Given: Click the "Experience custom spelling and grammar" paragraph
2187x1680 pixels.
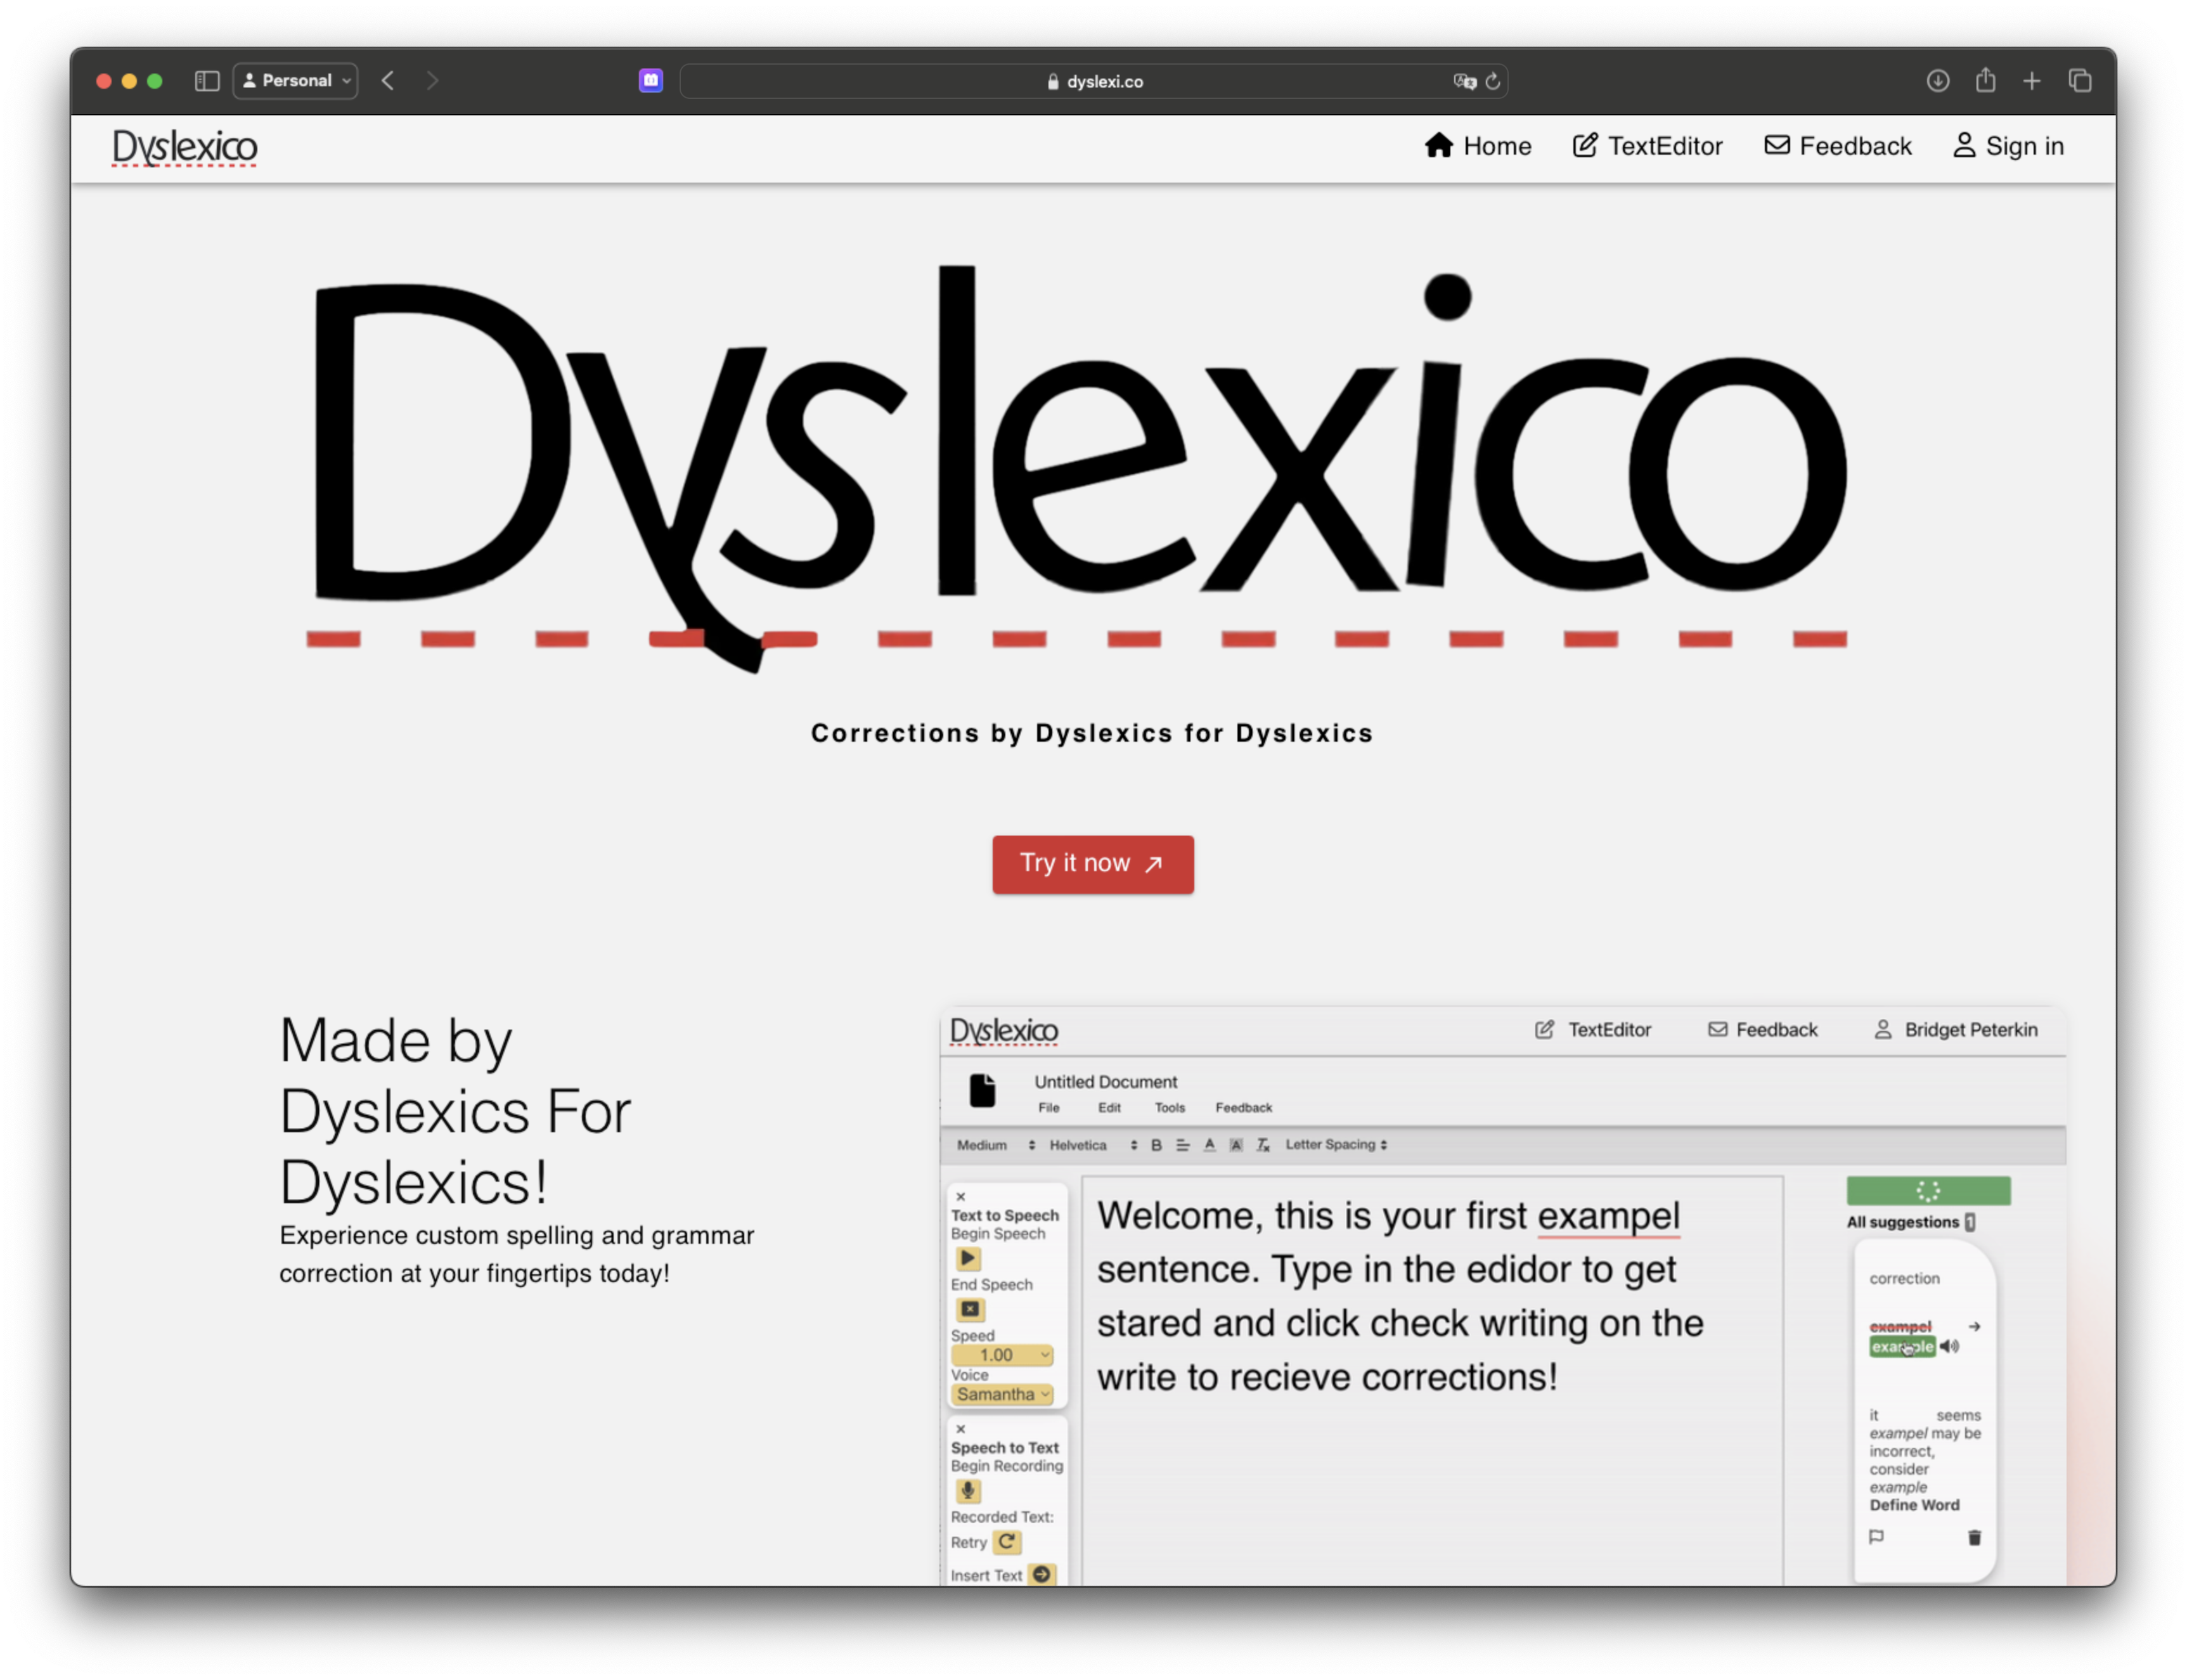Looking at the screenshot, I should (x=517, y=1254).
